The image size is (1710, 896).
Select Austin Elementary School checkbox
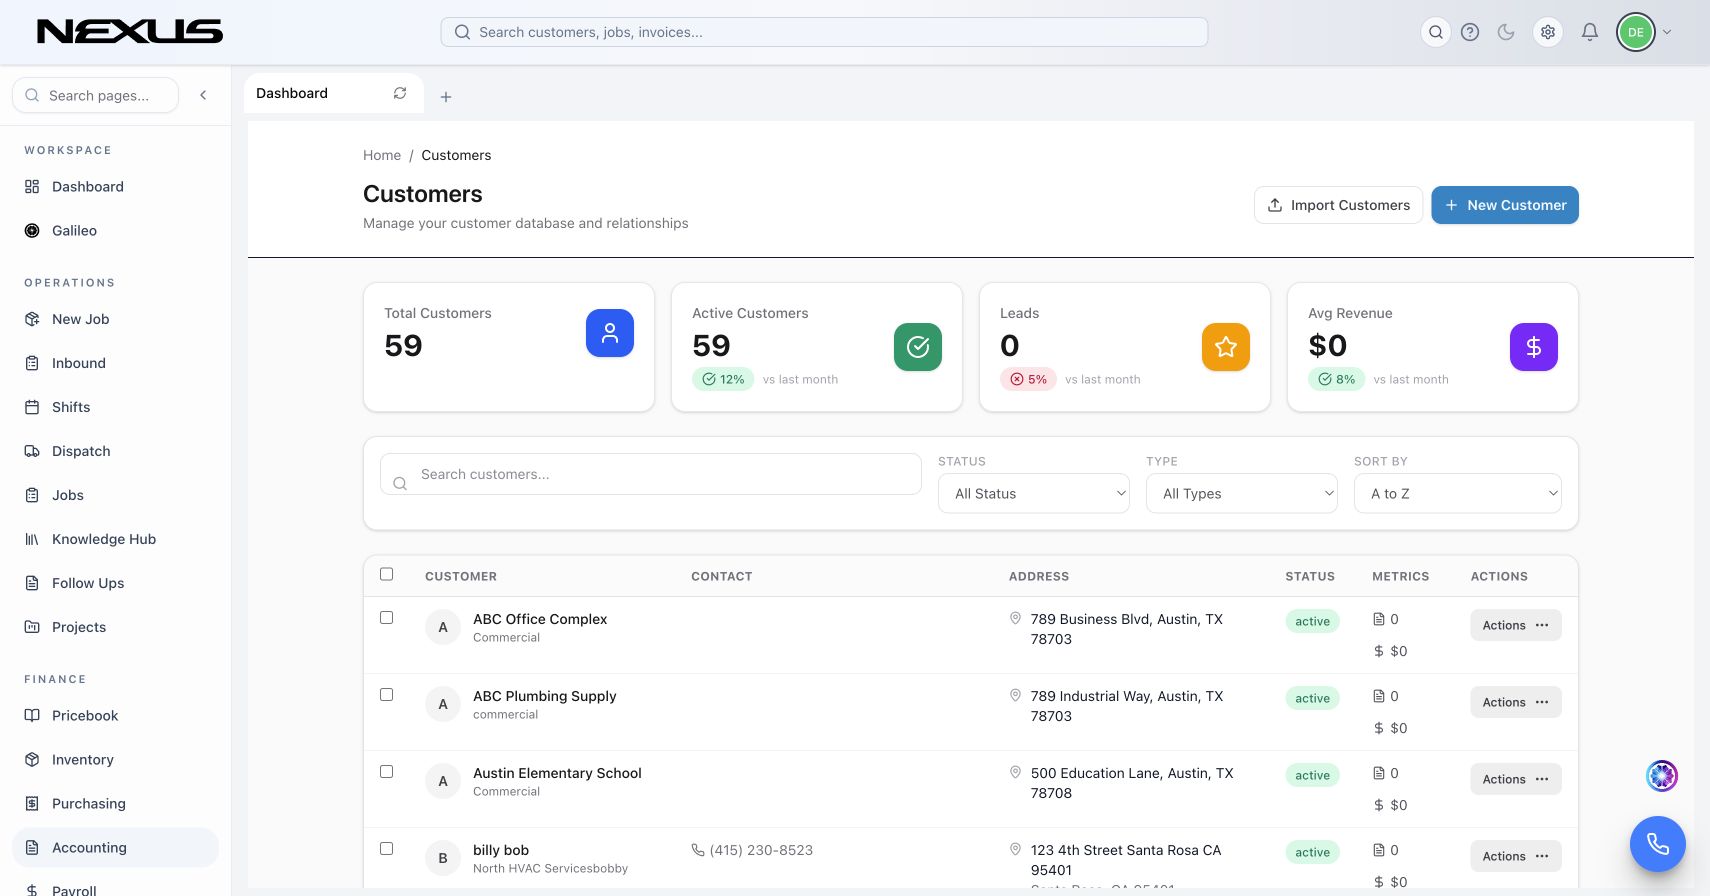click(x=387, y=772)
